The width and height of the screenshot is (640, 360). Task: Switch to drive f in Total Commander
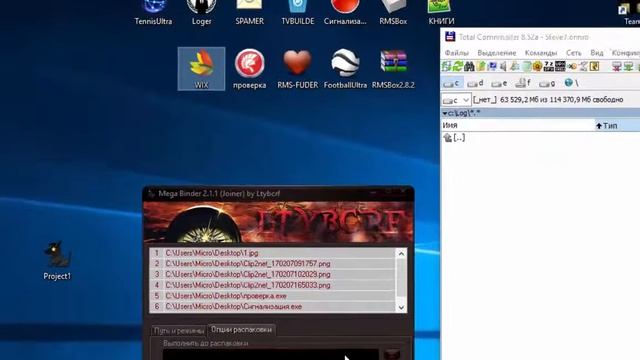pyautogui.click(x=523, y=83)
